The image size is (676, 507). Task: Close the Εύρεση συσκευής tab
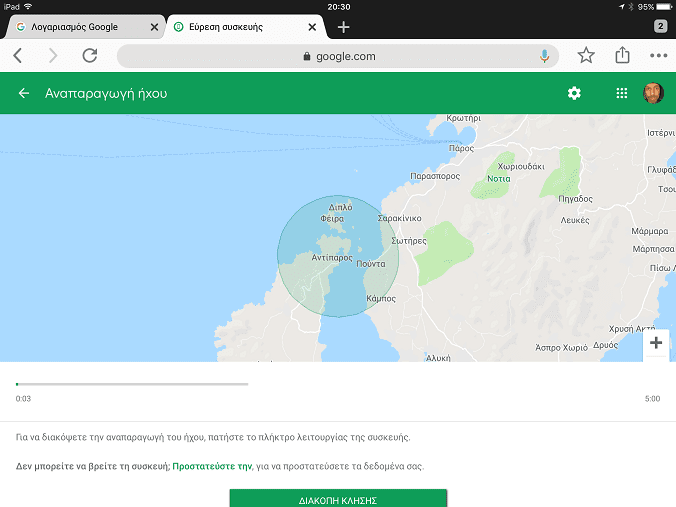click(x=312, y=27)
